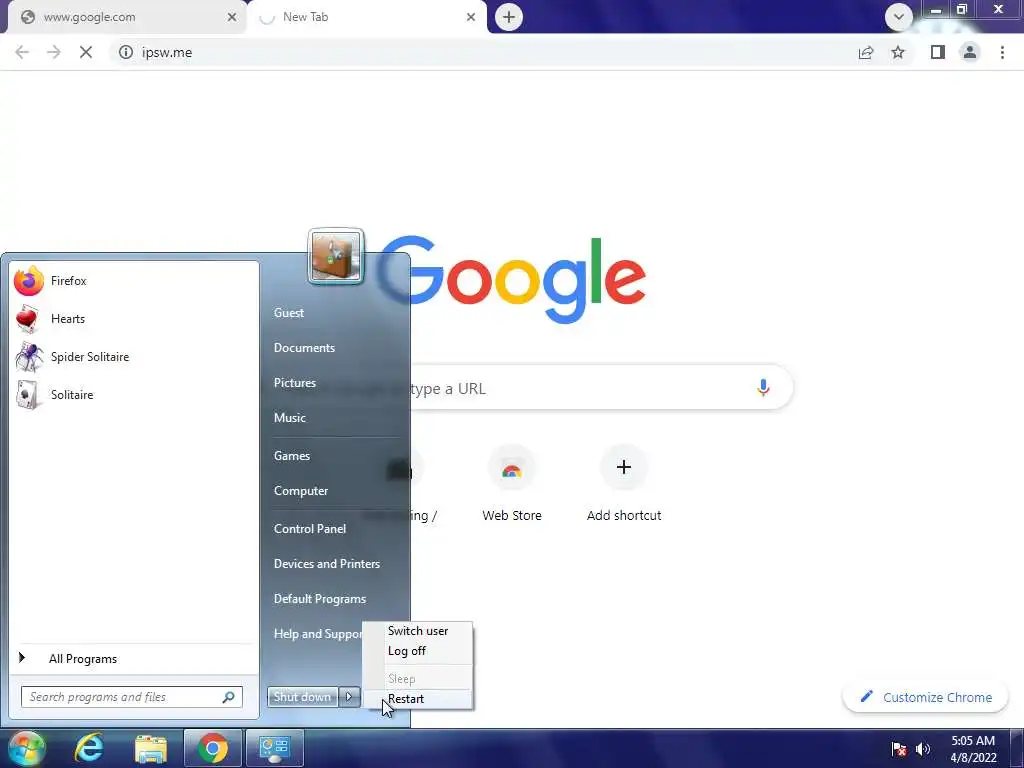Open Games from the Start menu
The height and width of the screenshot is (768, 1024).
292,456
